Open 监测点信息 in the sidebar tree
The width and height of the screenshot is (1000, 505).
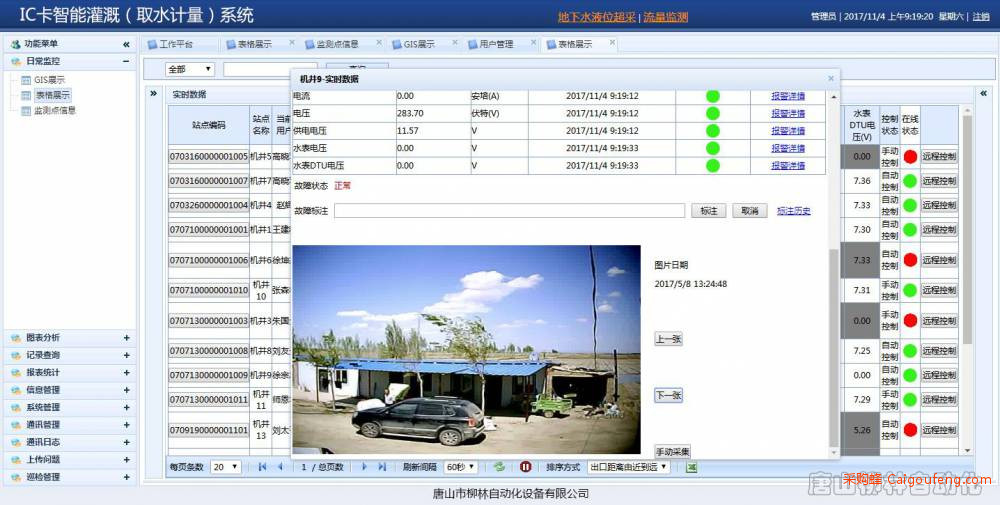coord(55,110)
